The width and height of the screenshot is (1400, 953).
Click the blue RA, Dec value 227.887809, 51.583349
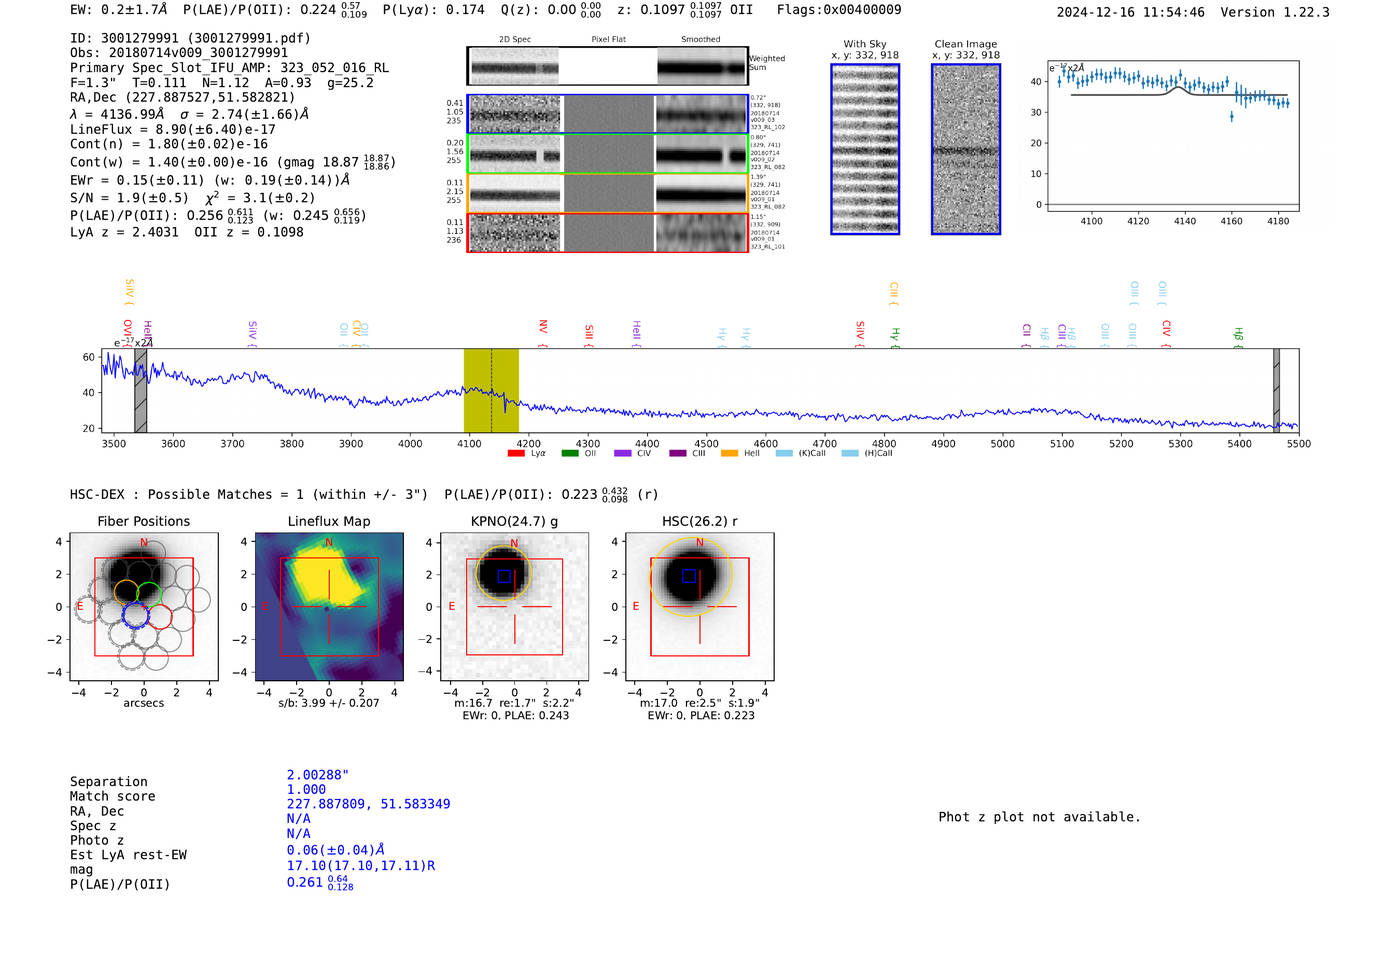pos(368,804)
